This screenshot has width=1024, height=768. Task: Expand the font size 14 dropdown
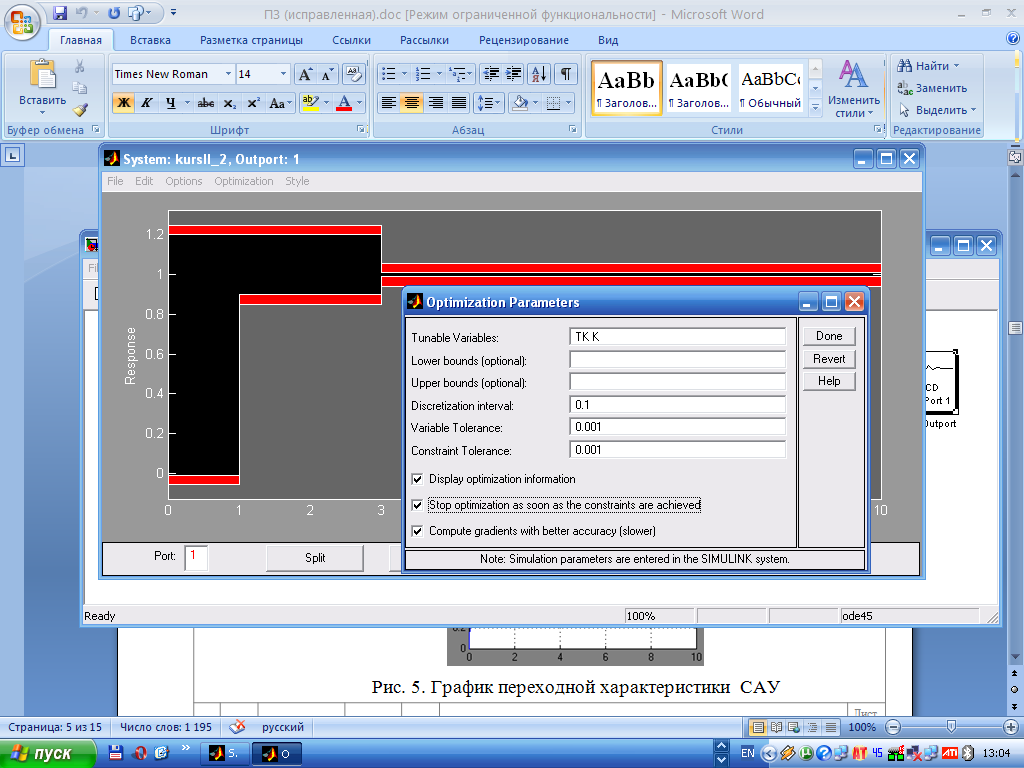283,74
